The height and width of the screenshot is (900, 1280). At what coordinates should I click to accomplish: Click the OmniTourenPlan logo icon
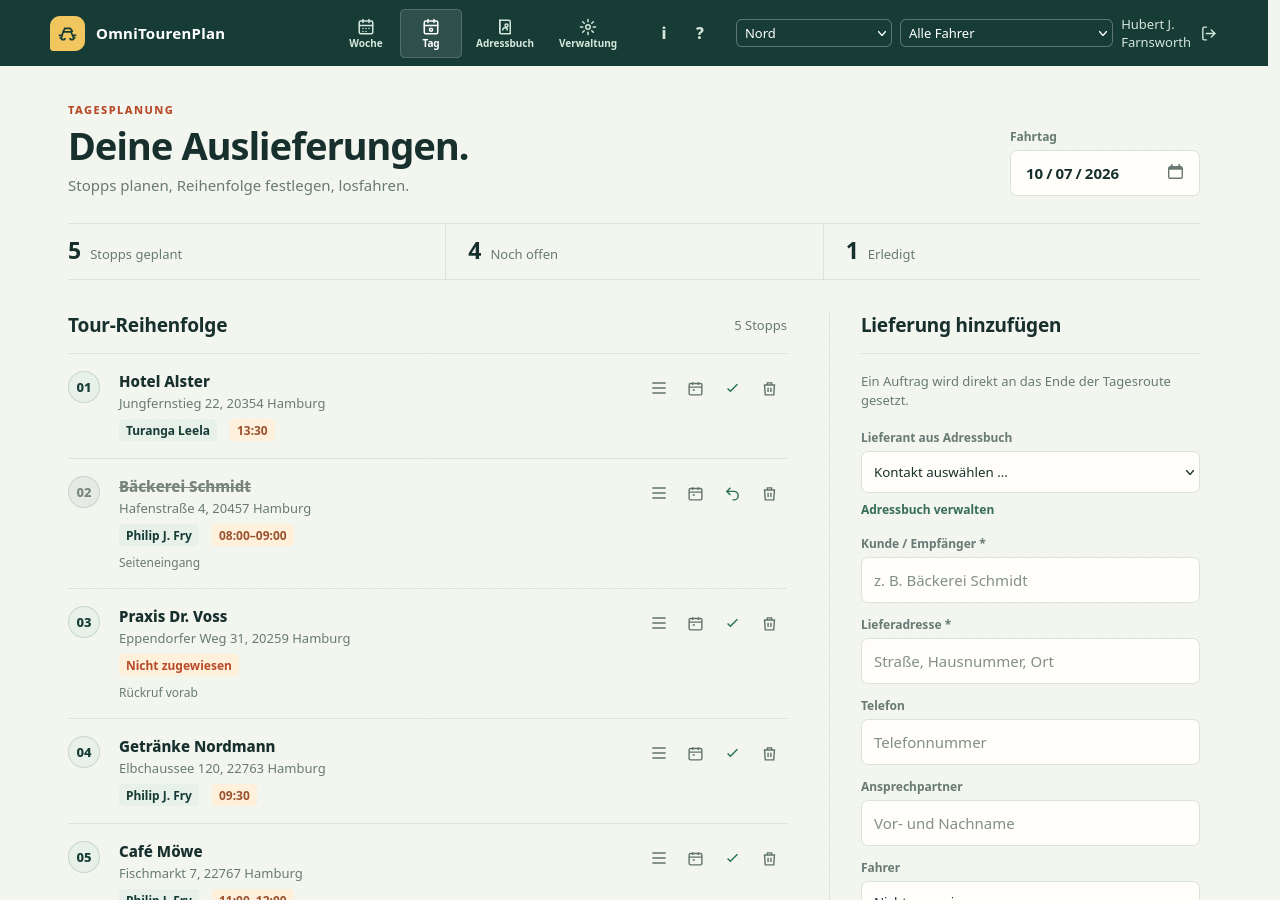pyautogui.click(x=67, y=33)
